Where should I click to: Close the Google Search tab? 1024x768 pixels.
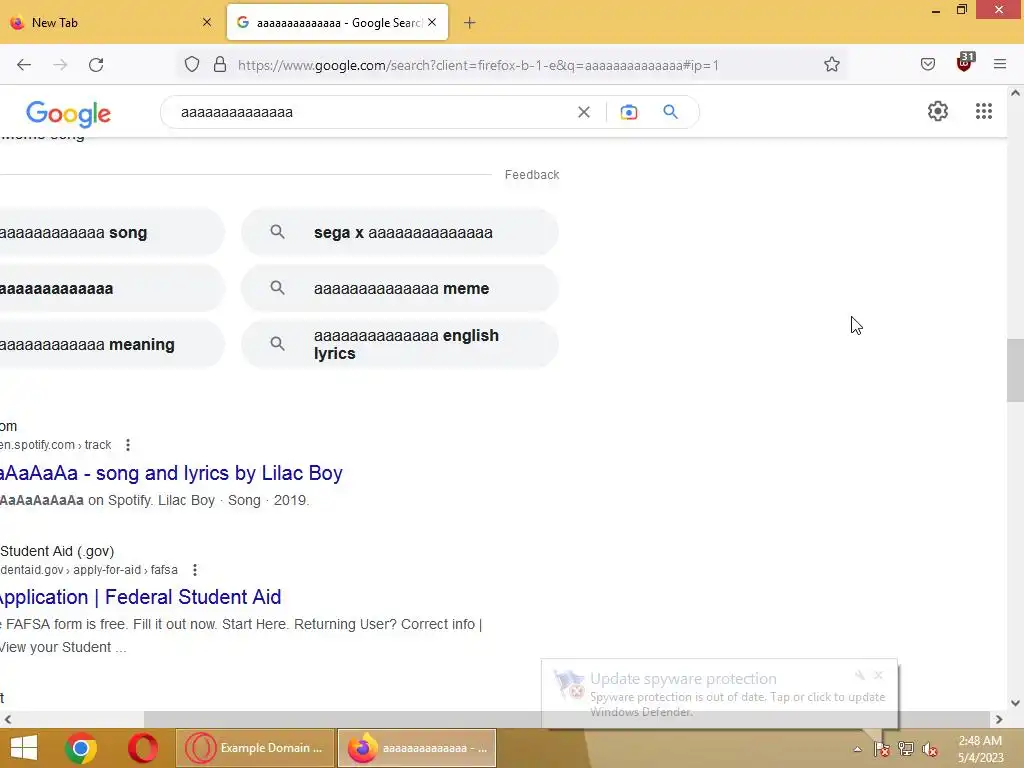click(x=432, y=22)
